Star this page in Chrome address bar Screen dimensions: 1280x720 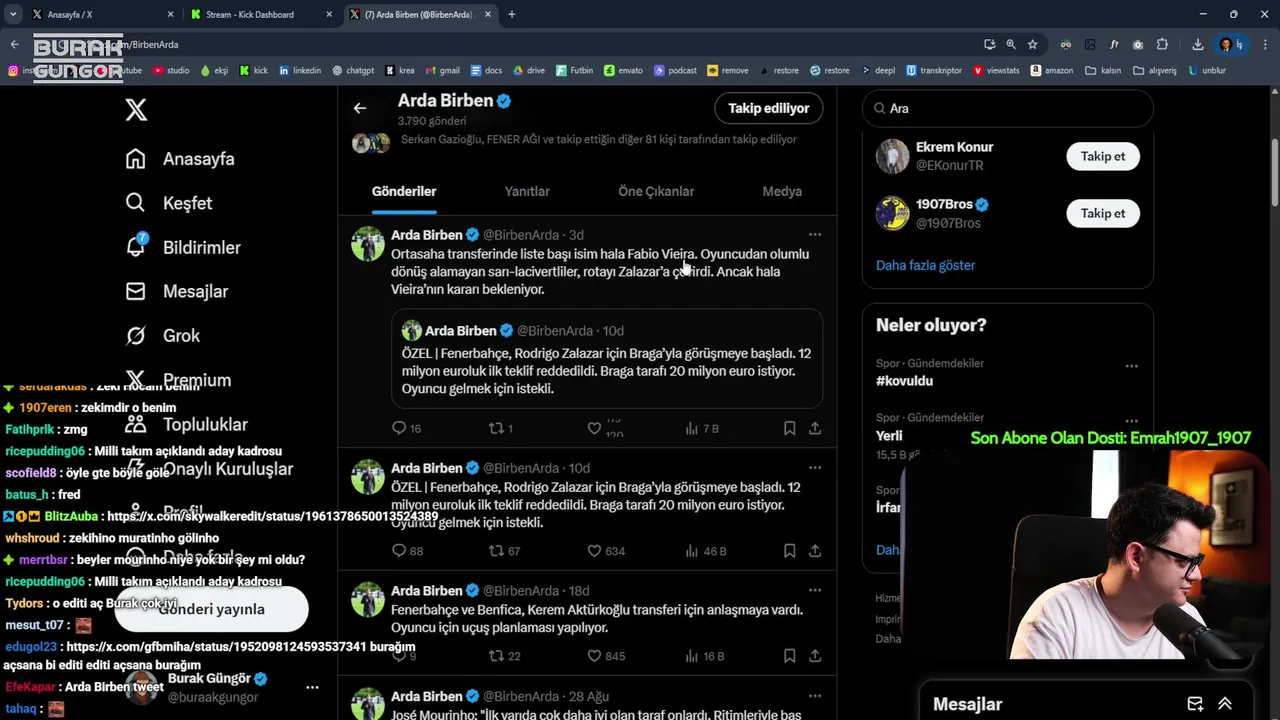coord(1033,44)
